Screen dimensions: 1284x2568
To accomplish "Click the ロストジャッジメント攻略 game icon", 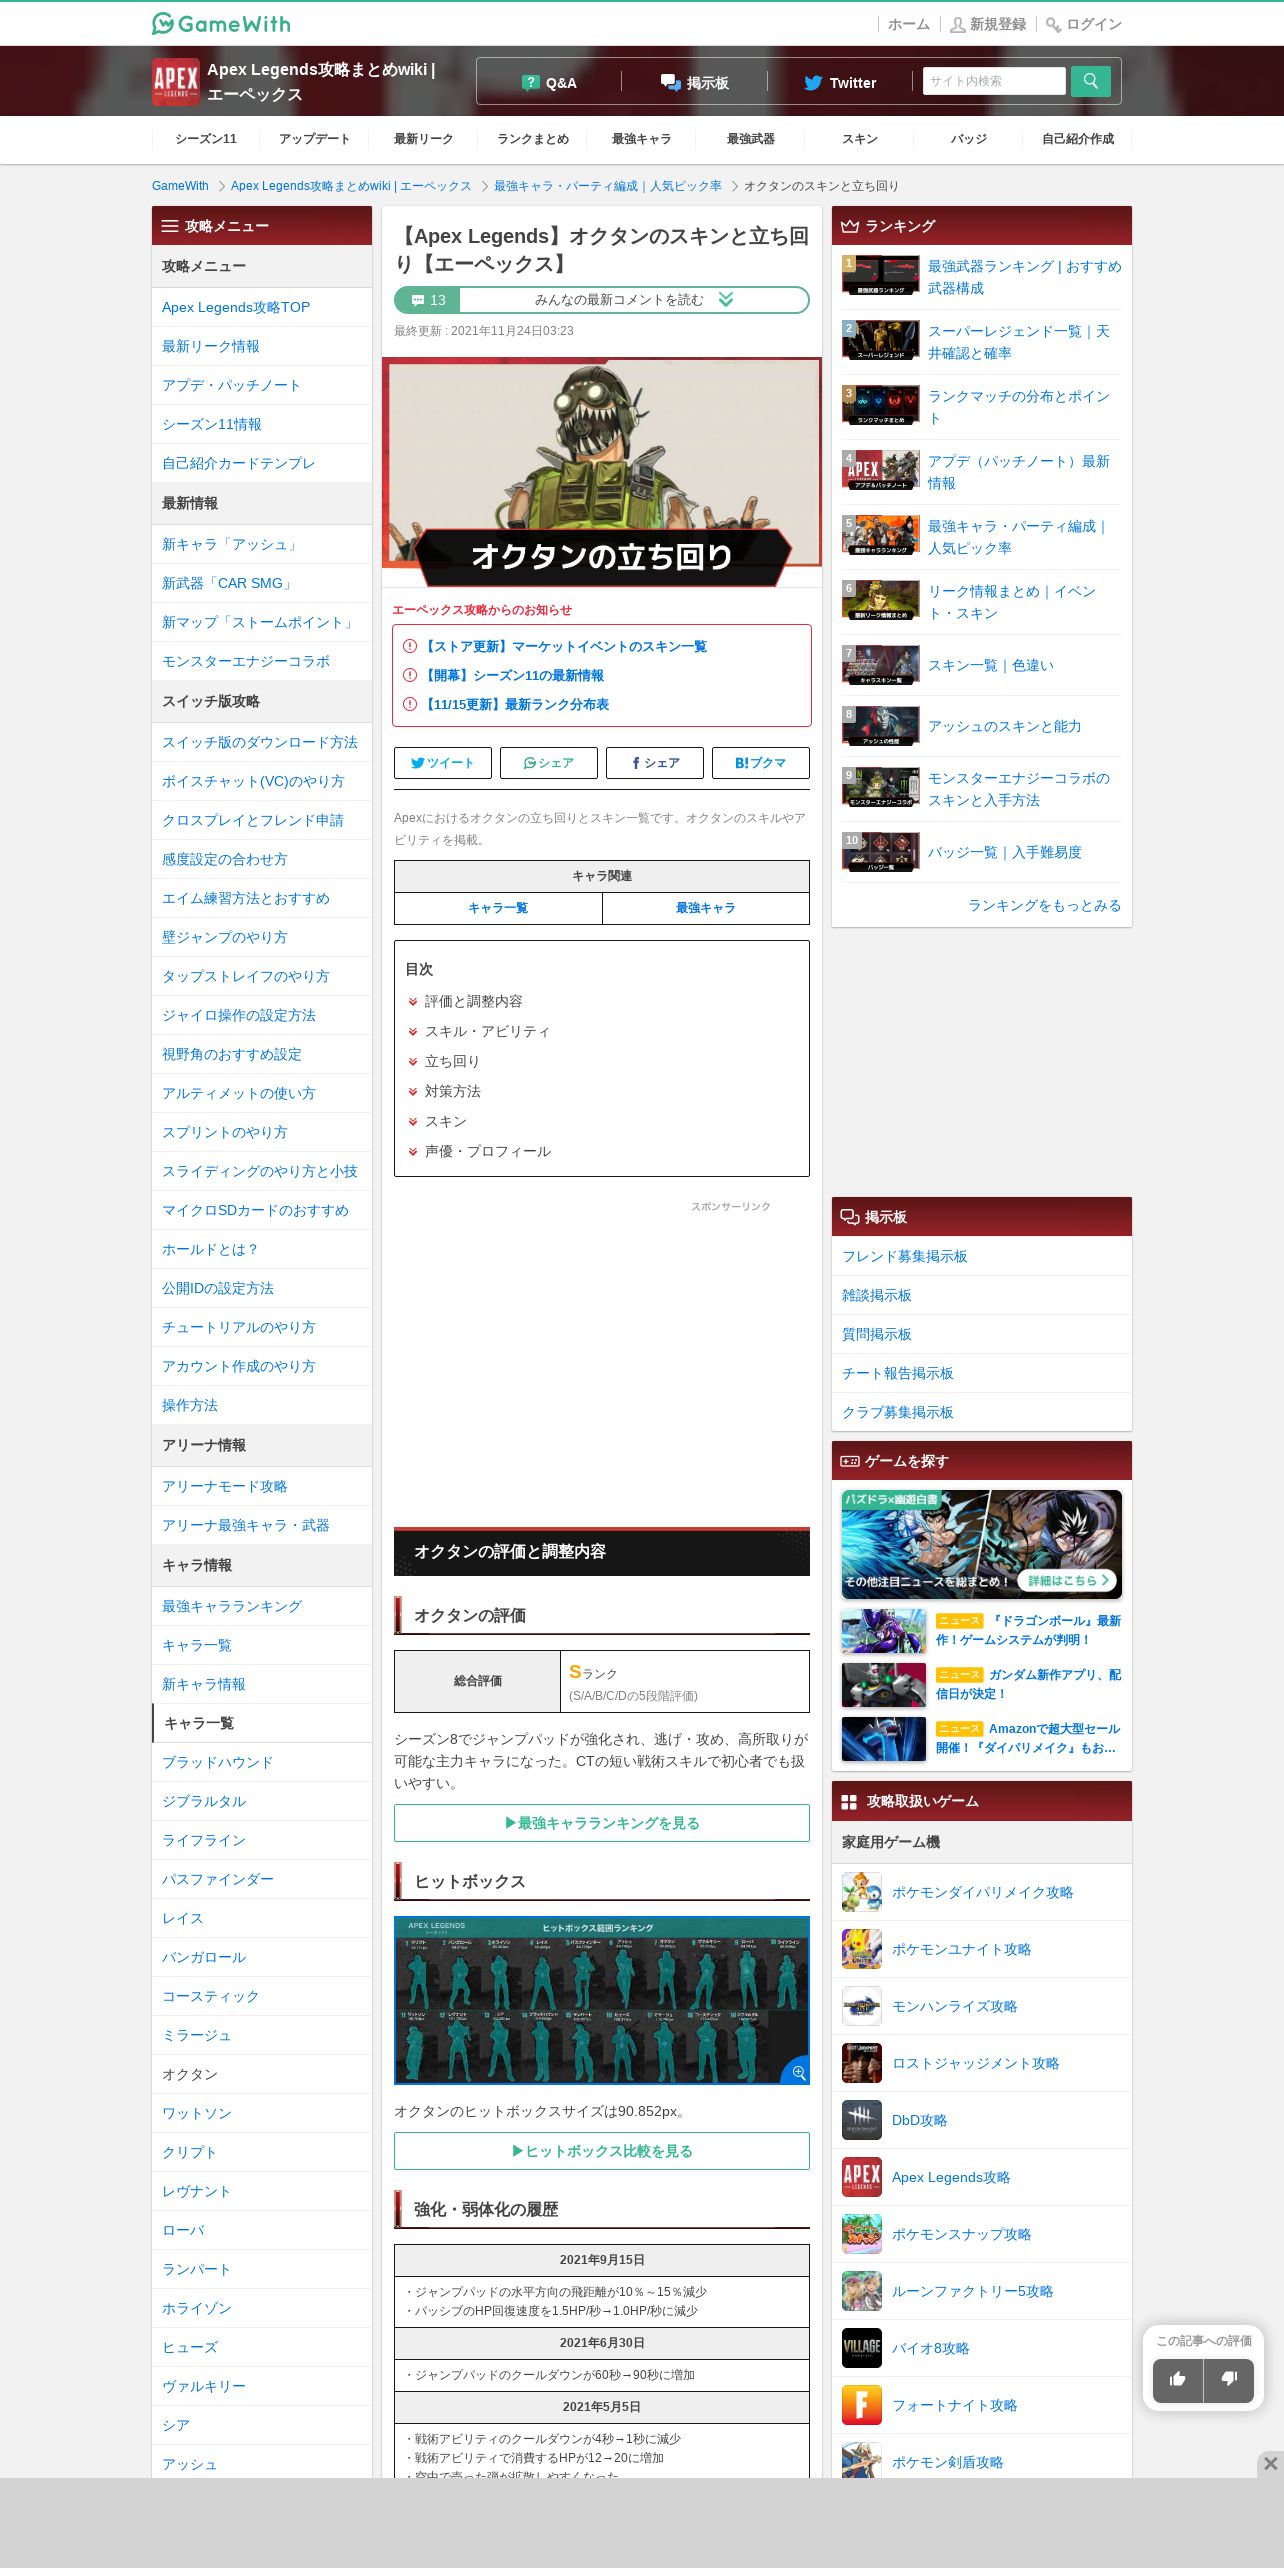I will [862, 2063].
